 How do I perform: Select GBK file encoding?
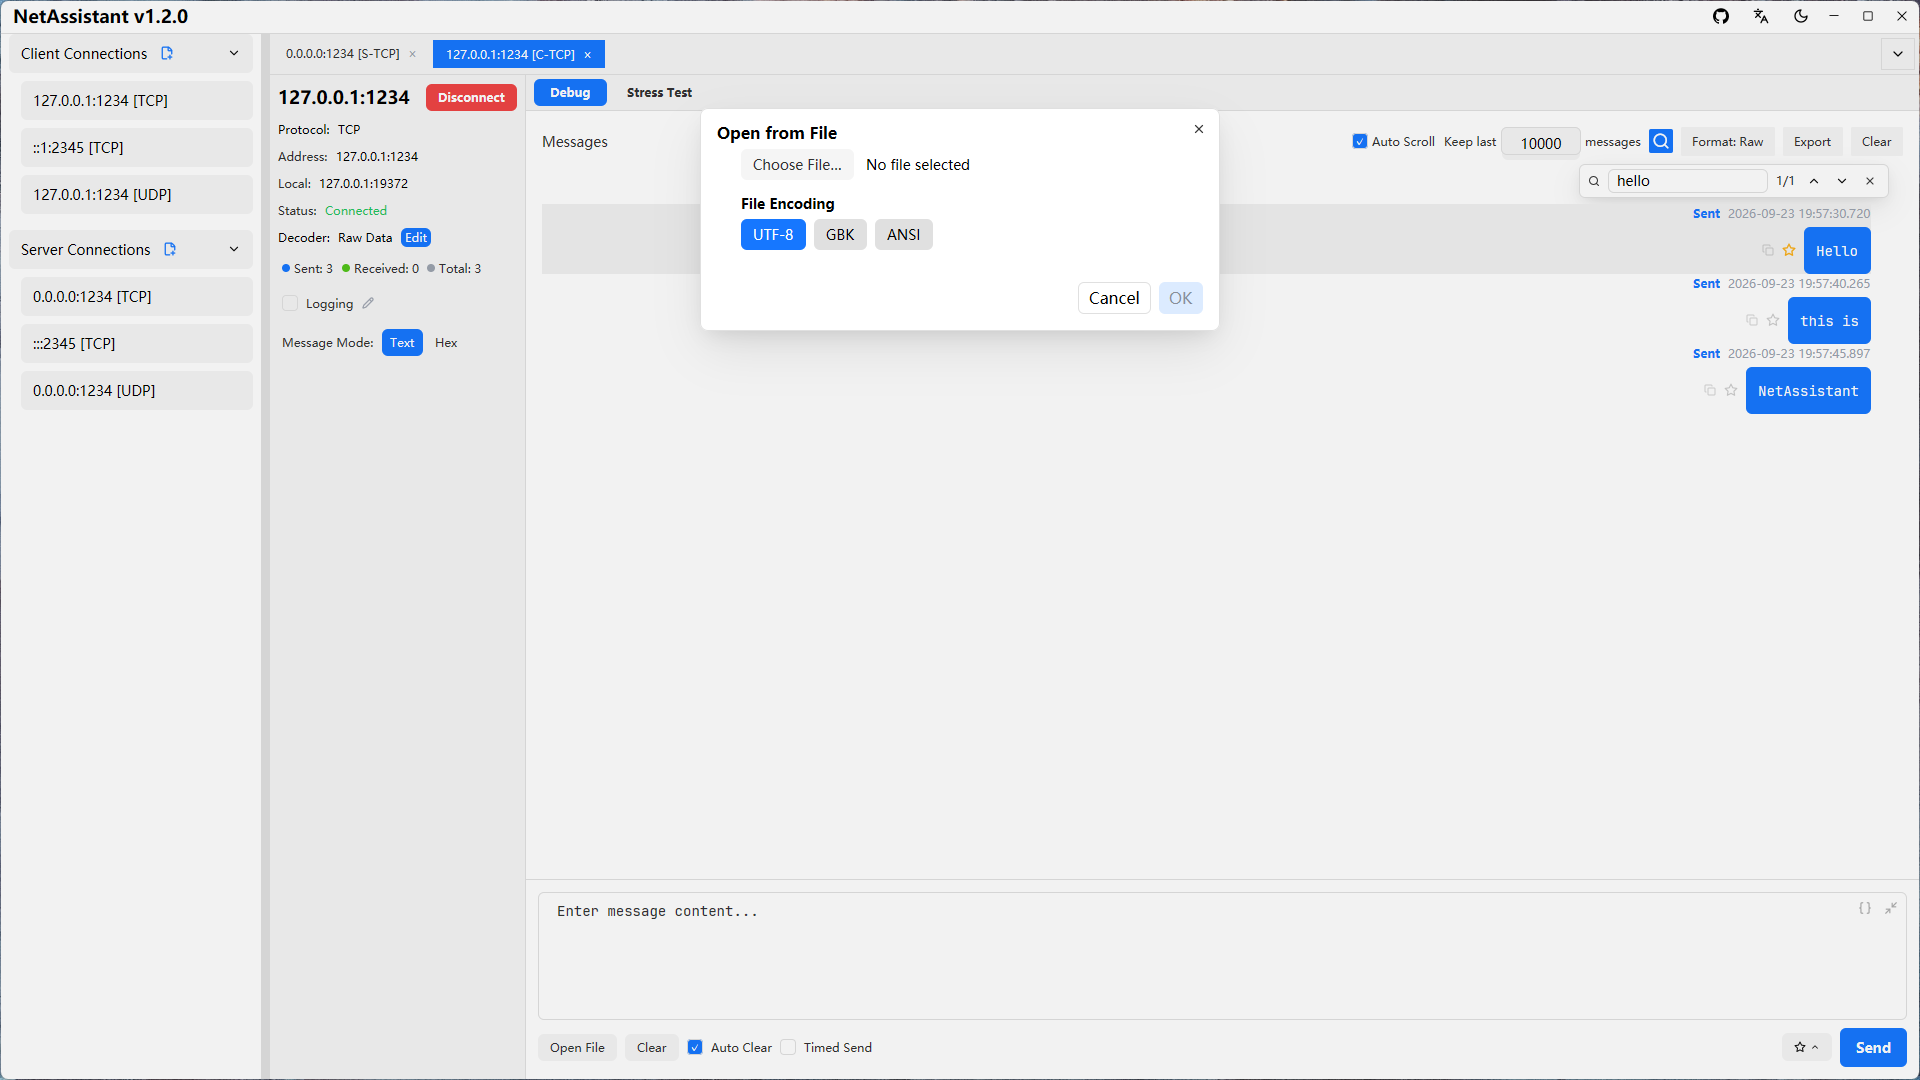tap(840, 234)
